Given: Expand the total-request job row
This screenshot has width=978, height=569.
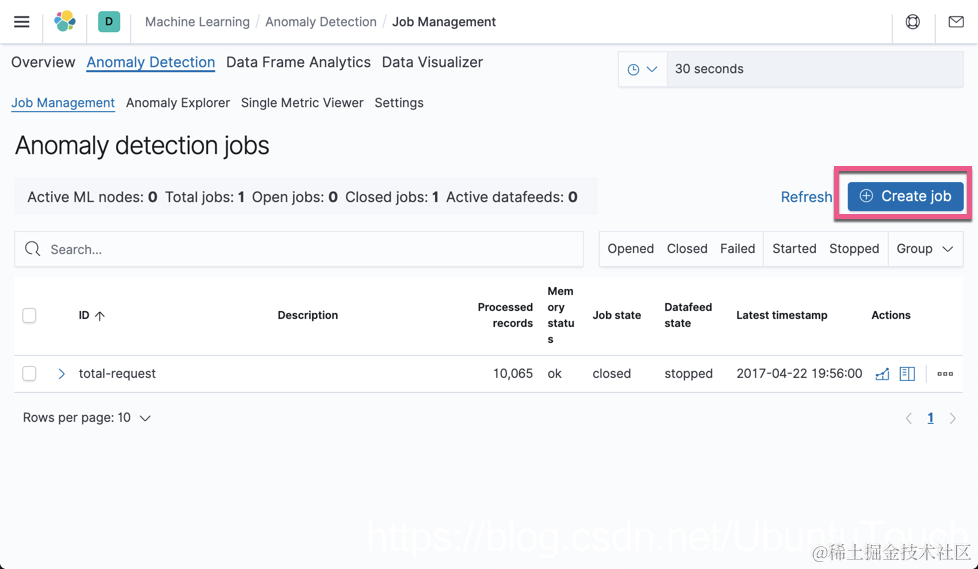Looking at the screenshot, I should pyautogui.click(x=61, y=374).
